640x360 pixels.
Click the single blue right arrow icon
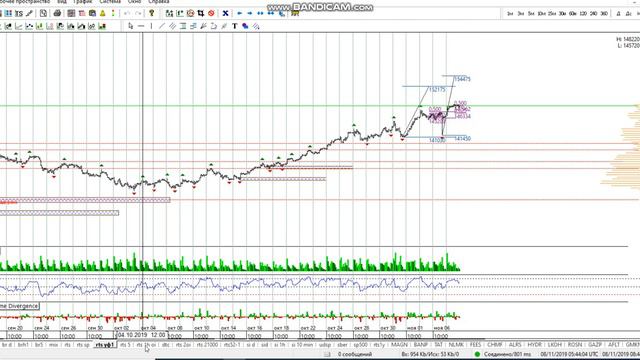pyautogui.click(x=250, y=13)
